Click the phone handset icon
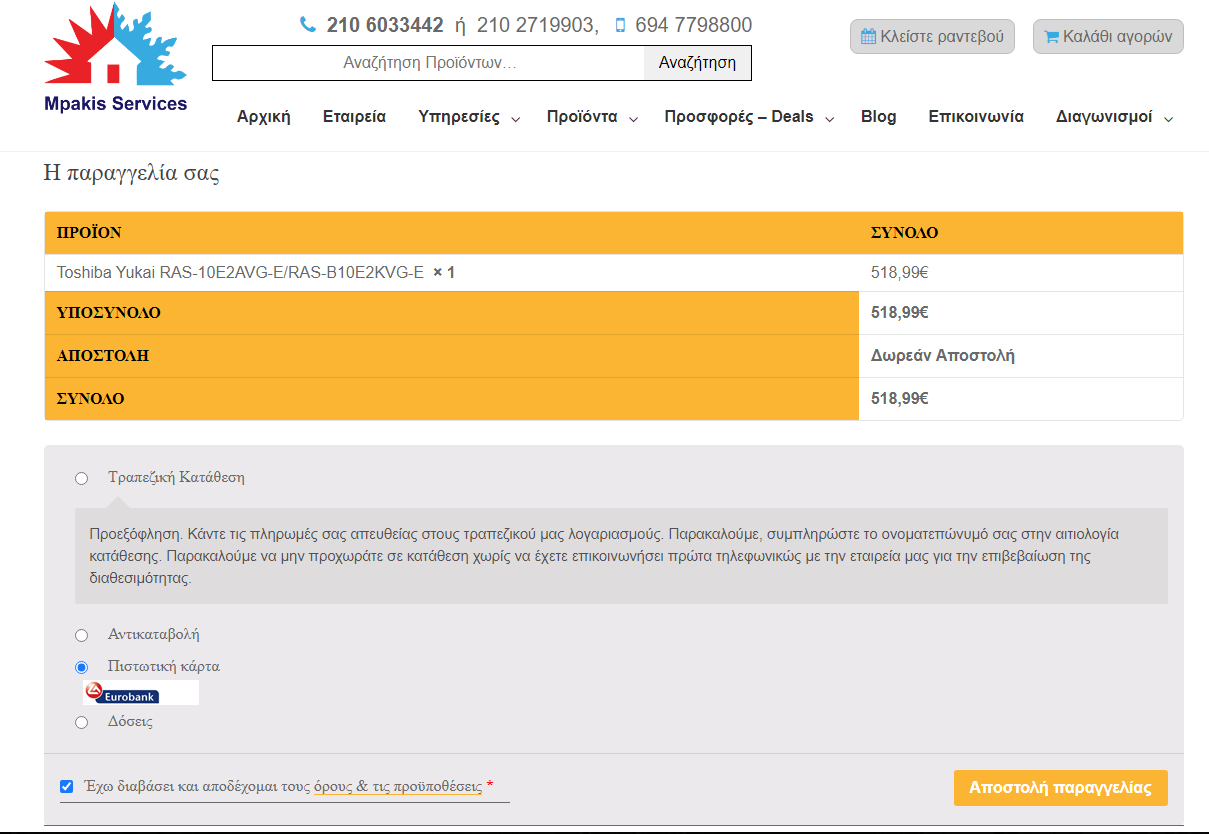 point(308,25)
